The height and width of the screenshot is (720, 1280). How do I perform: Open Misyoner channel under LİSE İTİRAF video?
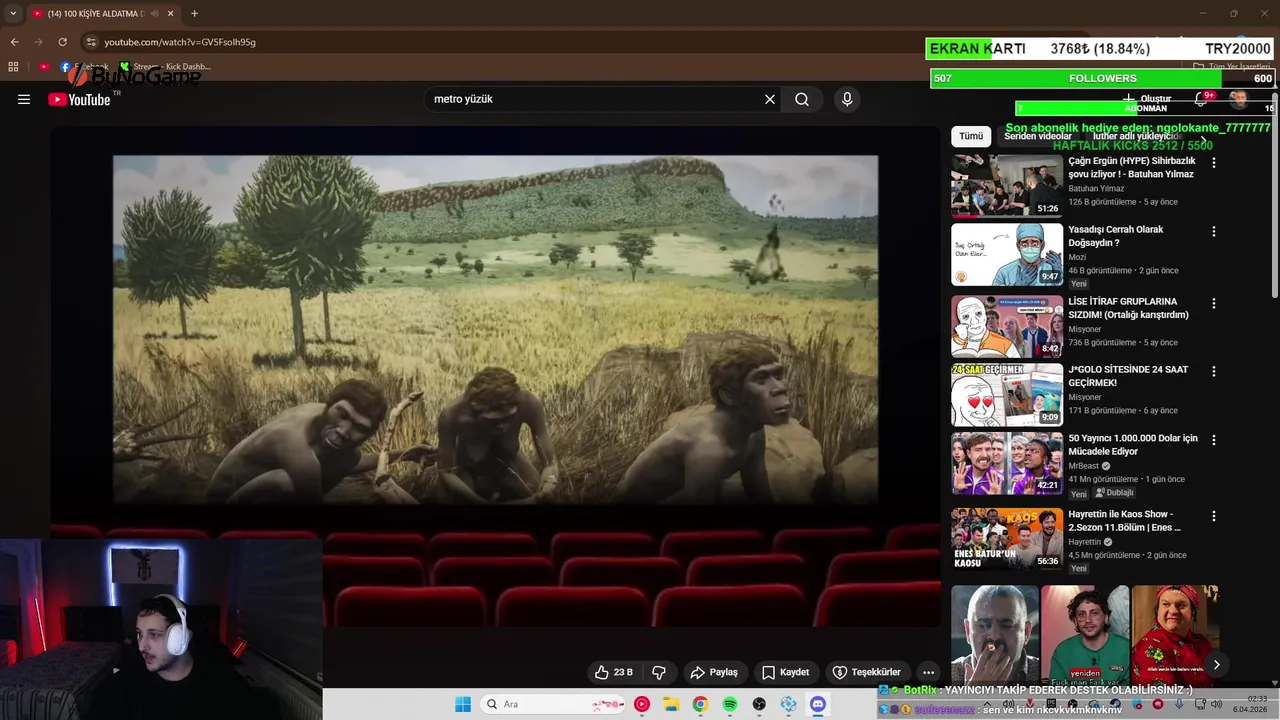pyautogui.click(x=1085, y=328)
